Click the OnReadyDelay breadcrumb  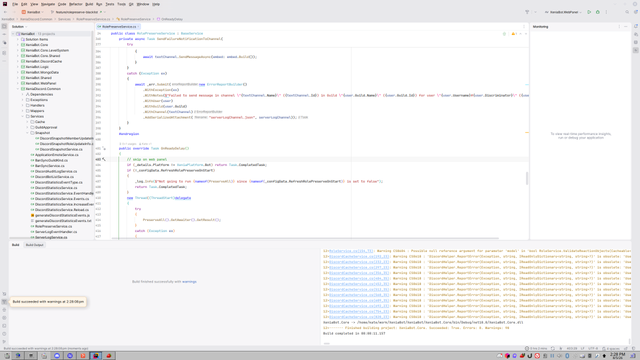[x=172, y=19]
